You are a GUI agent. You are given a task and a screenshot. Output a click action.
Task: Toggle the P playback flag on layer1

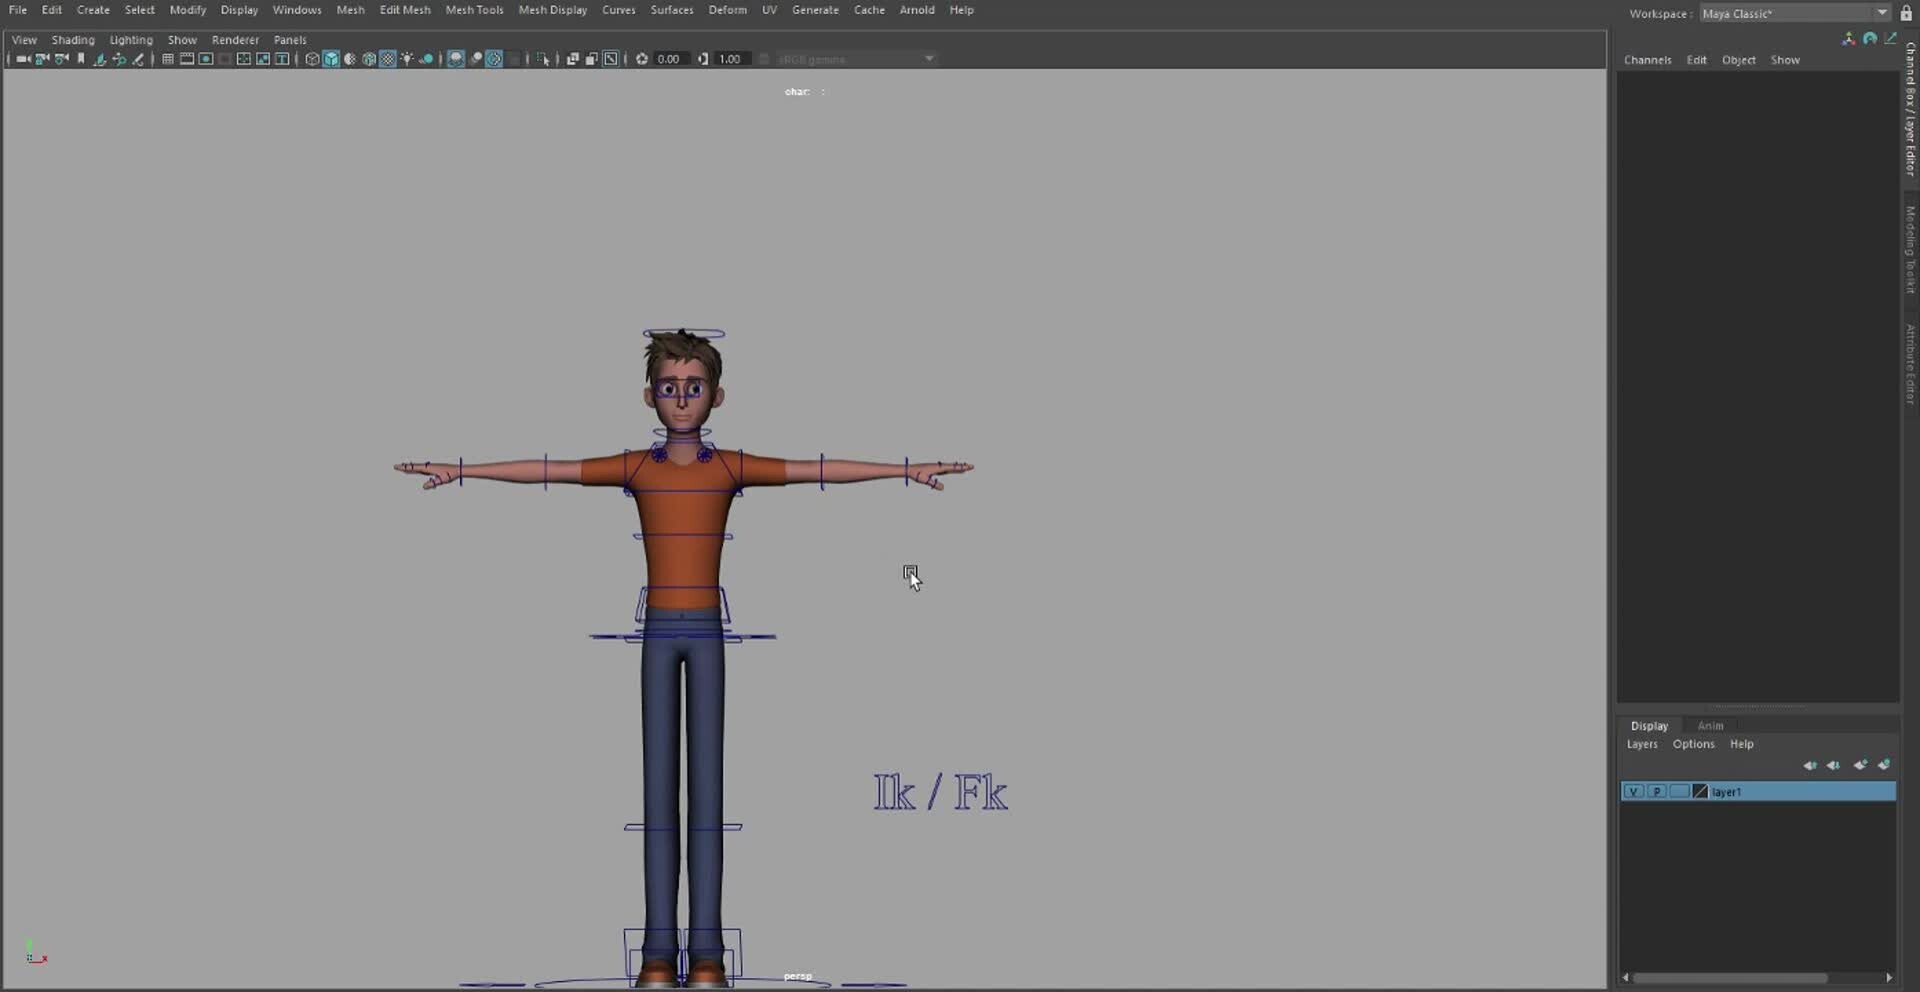(x=1657, y=791)
